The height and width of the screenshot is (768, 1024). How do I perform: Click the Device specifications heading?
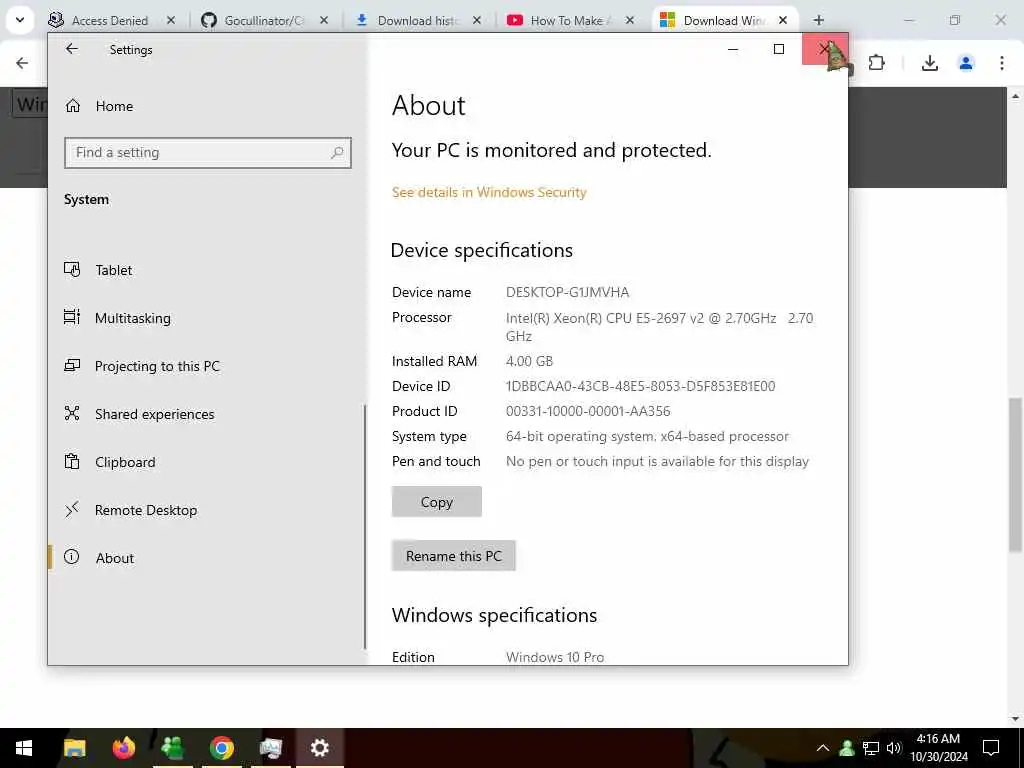pyautogui.click(x=482, y=250)
